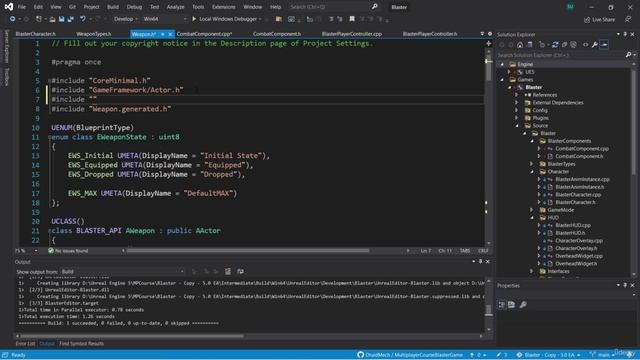Screen dimensions: 640x360
Task: Click the Alphabetical sort icon in Properties panel
Action: pos(511,304)
